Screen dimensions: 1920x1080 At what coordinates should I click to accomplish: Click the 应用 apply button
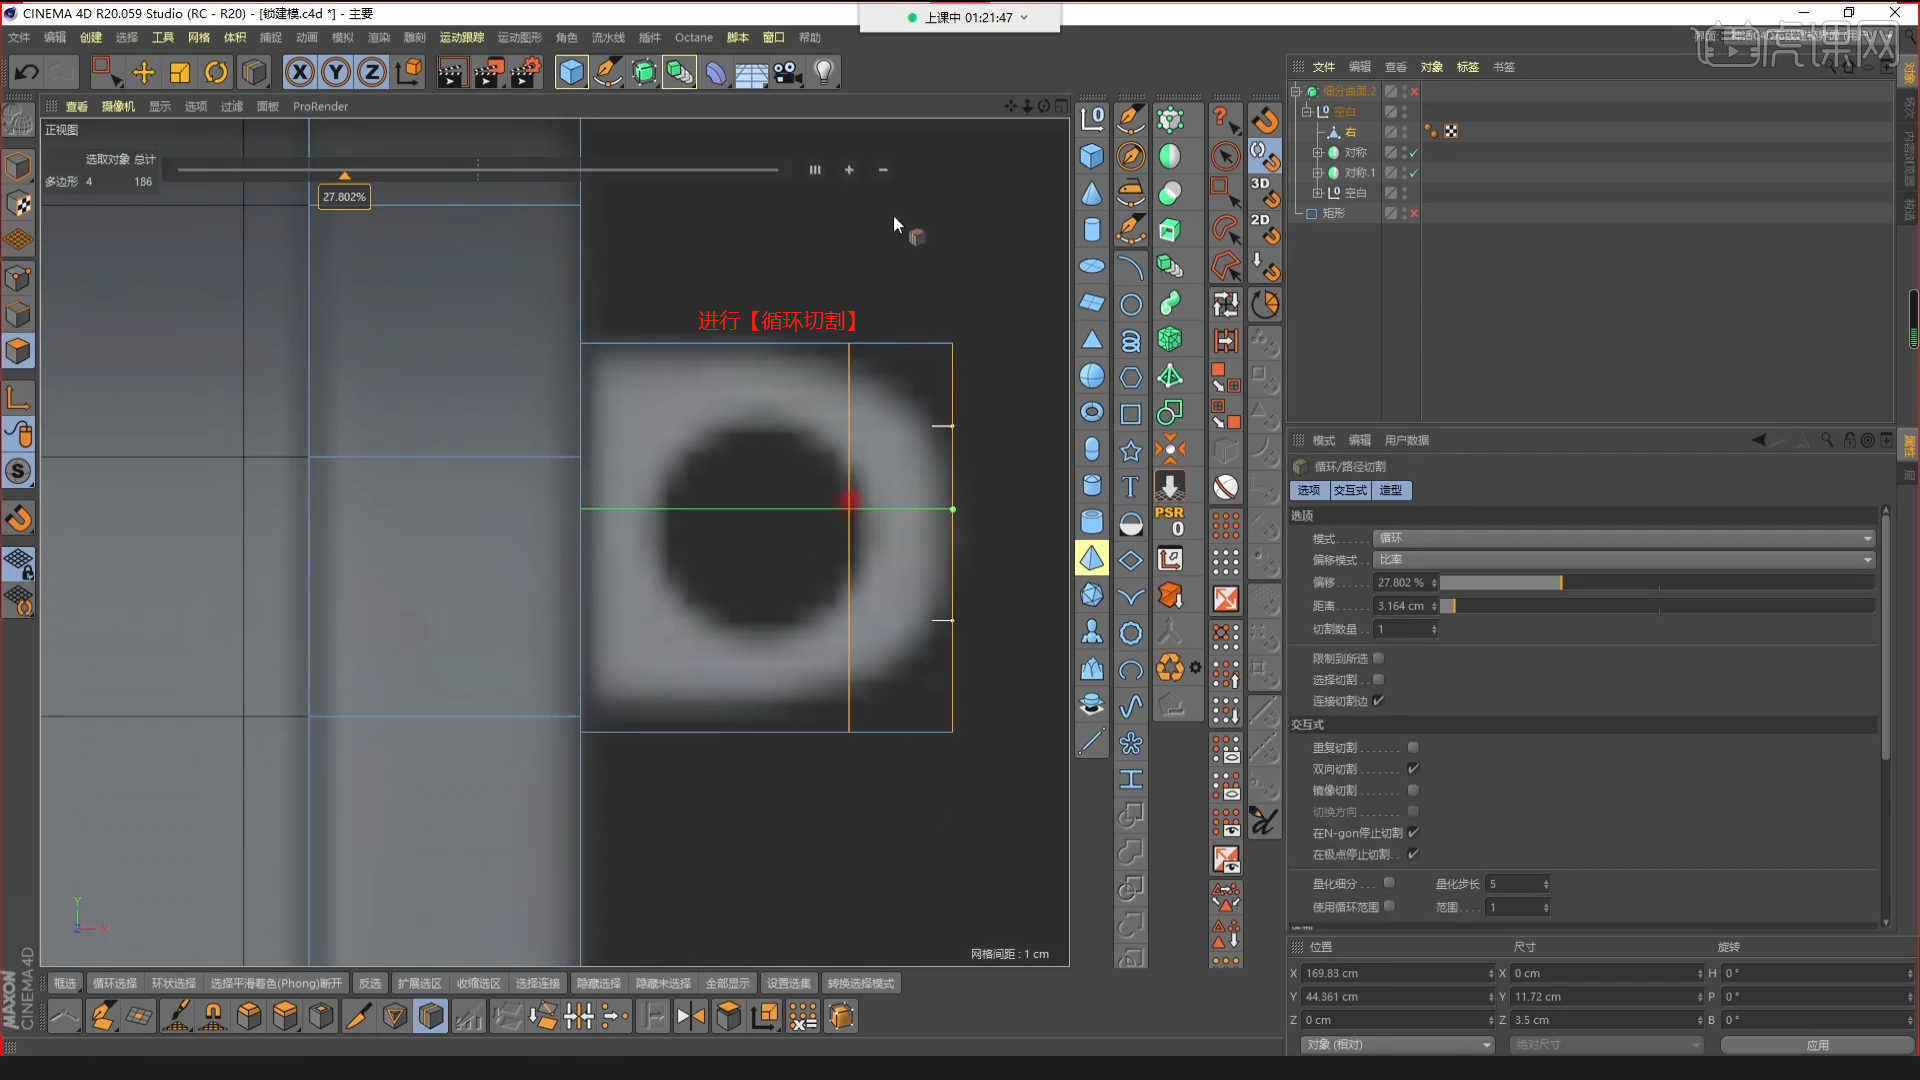click(1817, 1045)
